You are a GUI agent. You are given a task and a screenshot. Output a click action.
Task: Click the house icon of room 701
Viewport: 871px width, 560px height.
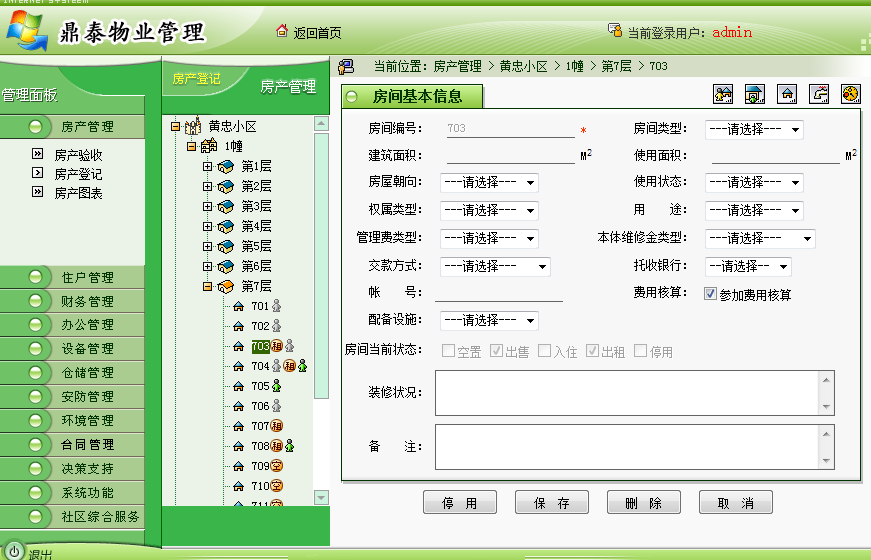[x=238, y=306]
